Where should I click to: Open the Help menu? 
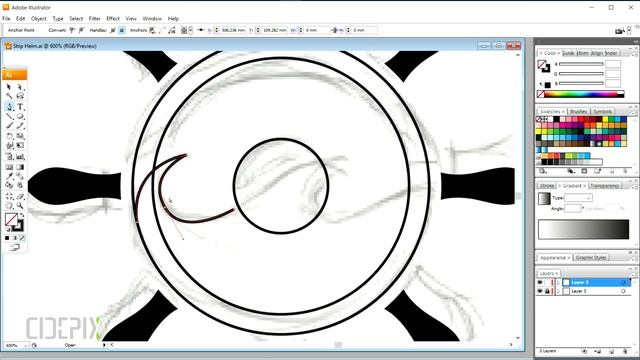coord(173,19)
